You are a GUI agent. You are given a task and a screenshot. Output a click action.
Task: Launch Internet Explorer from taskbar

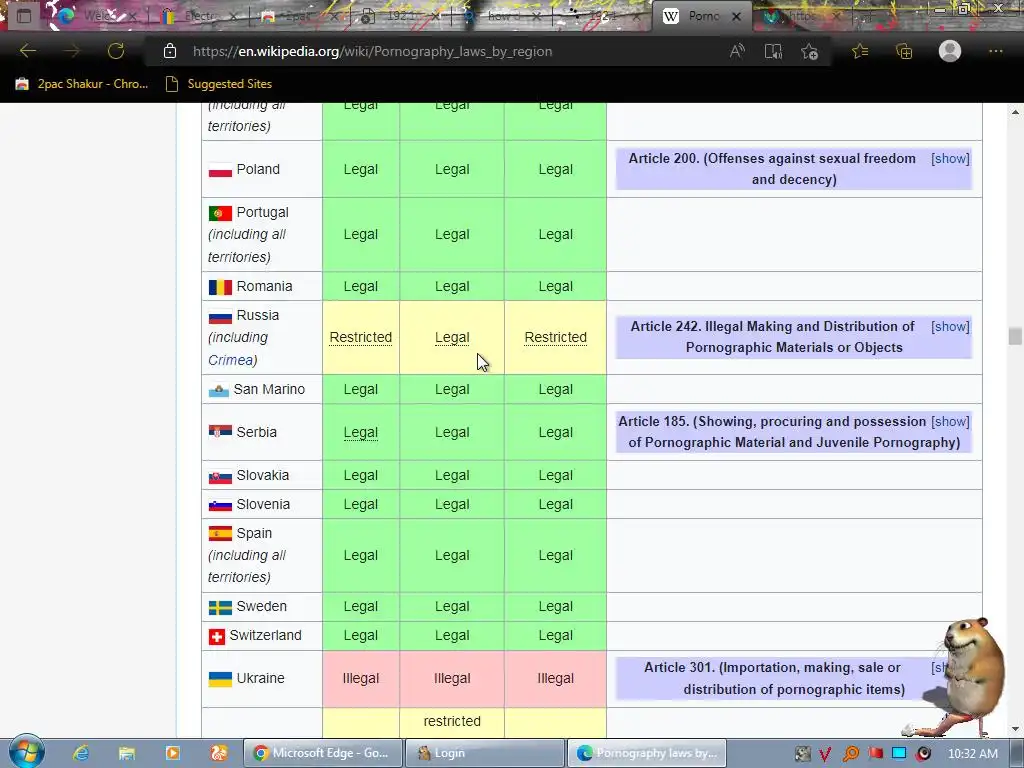[81, 753]
